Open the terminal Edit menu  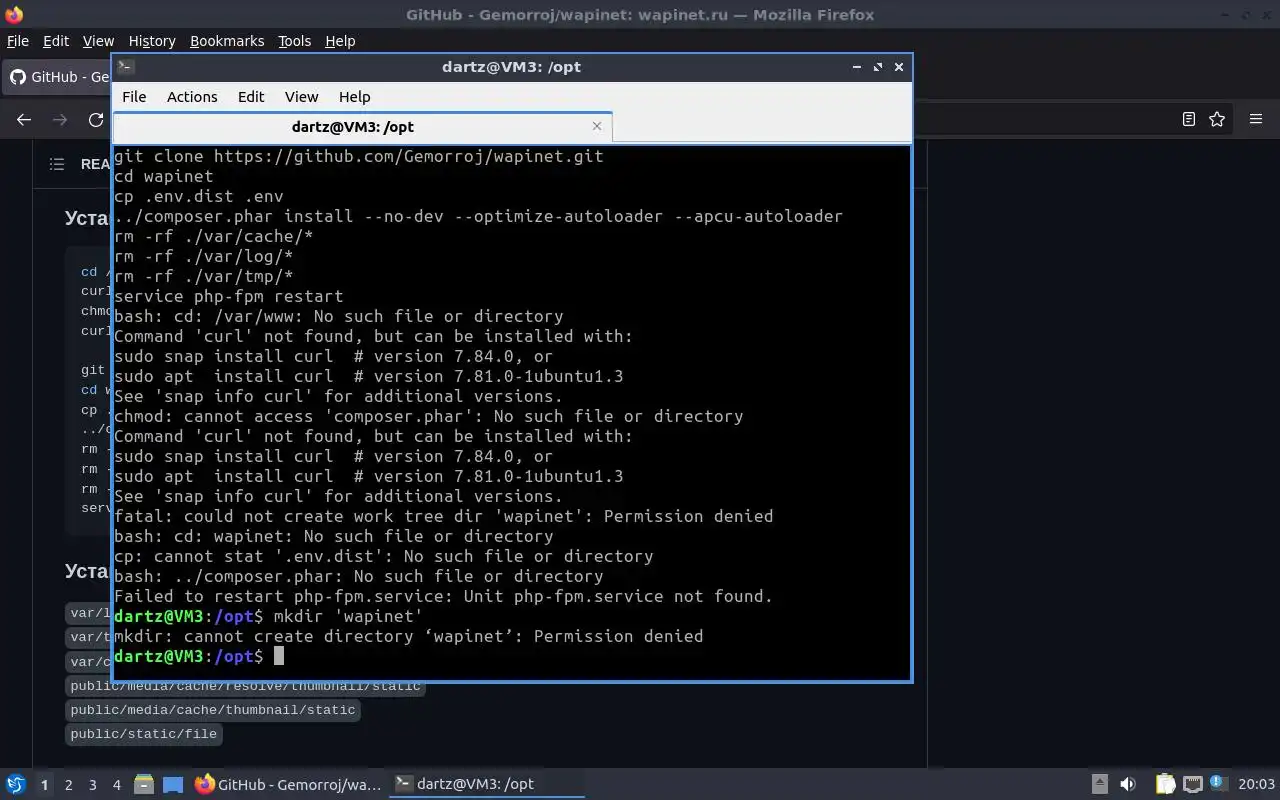pos(251,97)
